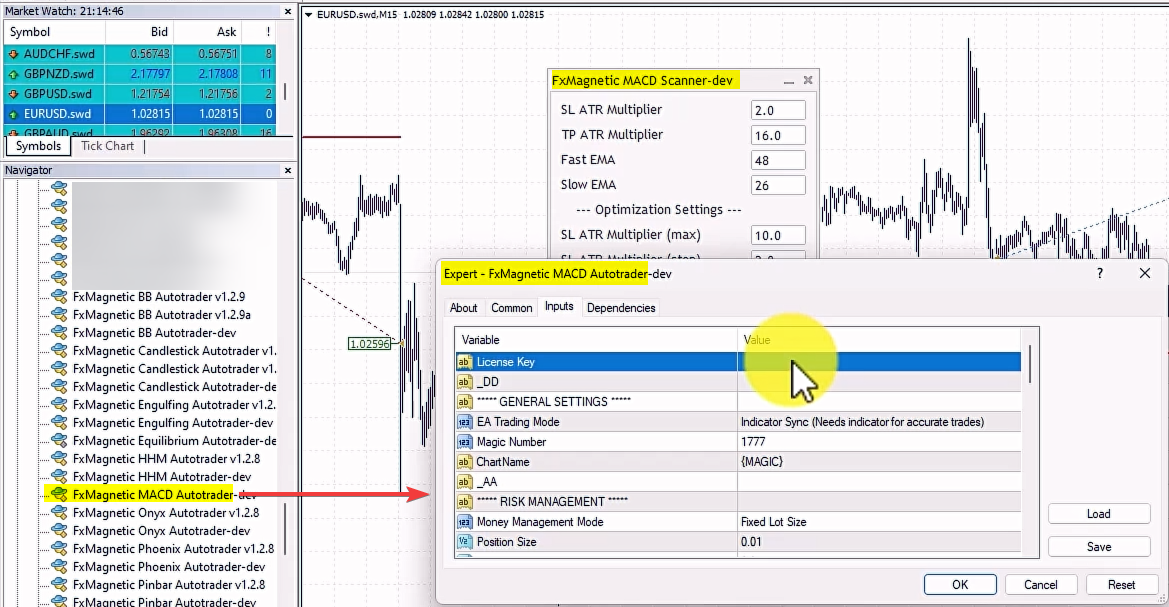Switch to the Common tab
Image resolution: width=1169 pixels, height=607 pixels.
511,308
